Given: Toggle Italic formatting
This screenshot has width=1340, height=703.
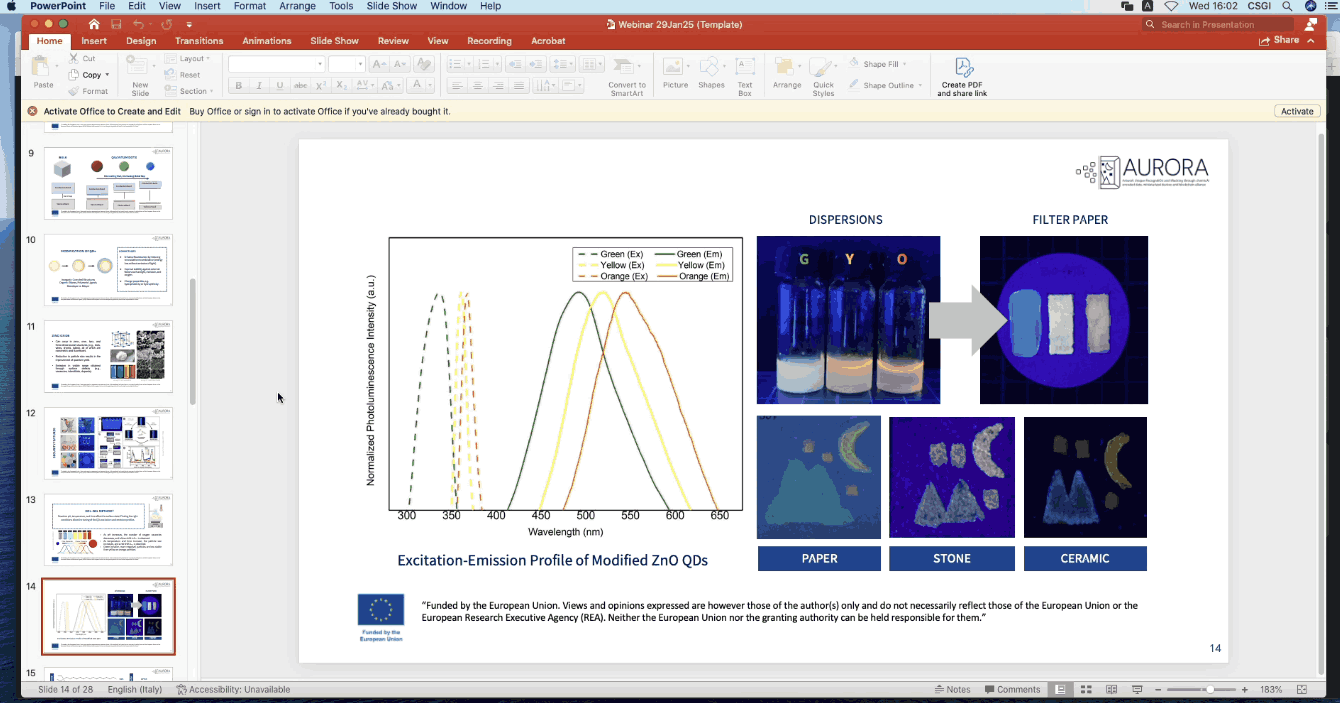Looking at the screenshot, I should [259, 86].
